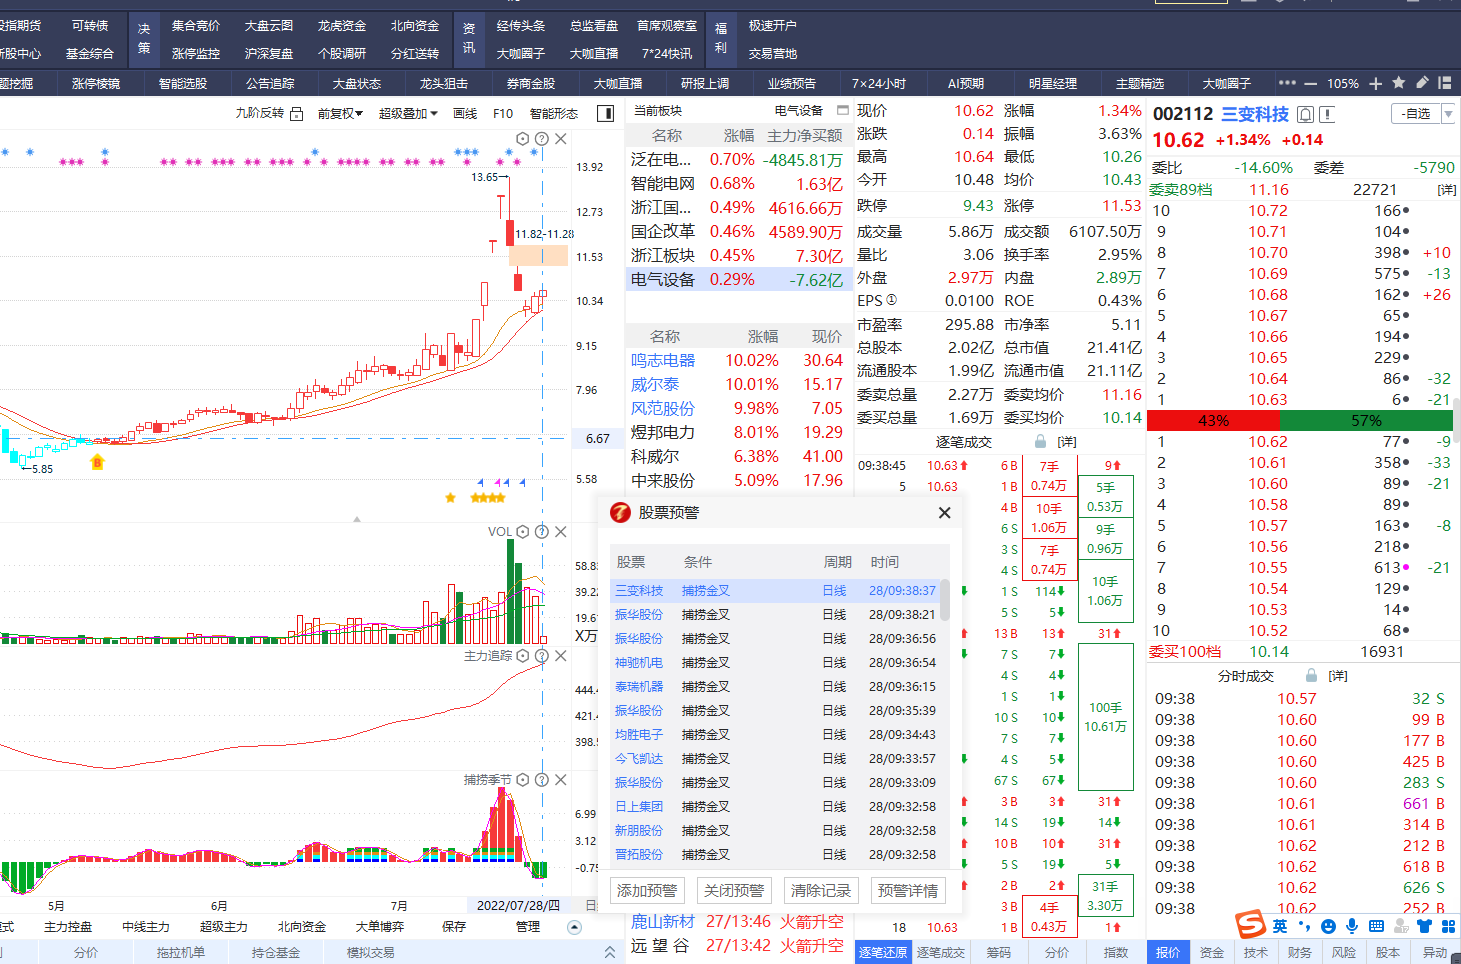The height and width of the screenshot is (964, 1461).
Task: Click the lock icon beside 分时成交 header
Action: coord(1311,676)
